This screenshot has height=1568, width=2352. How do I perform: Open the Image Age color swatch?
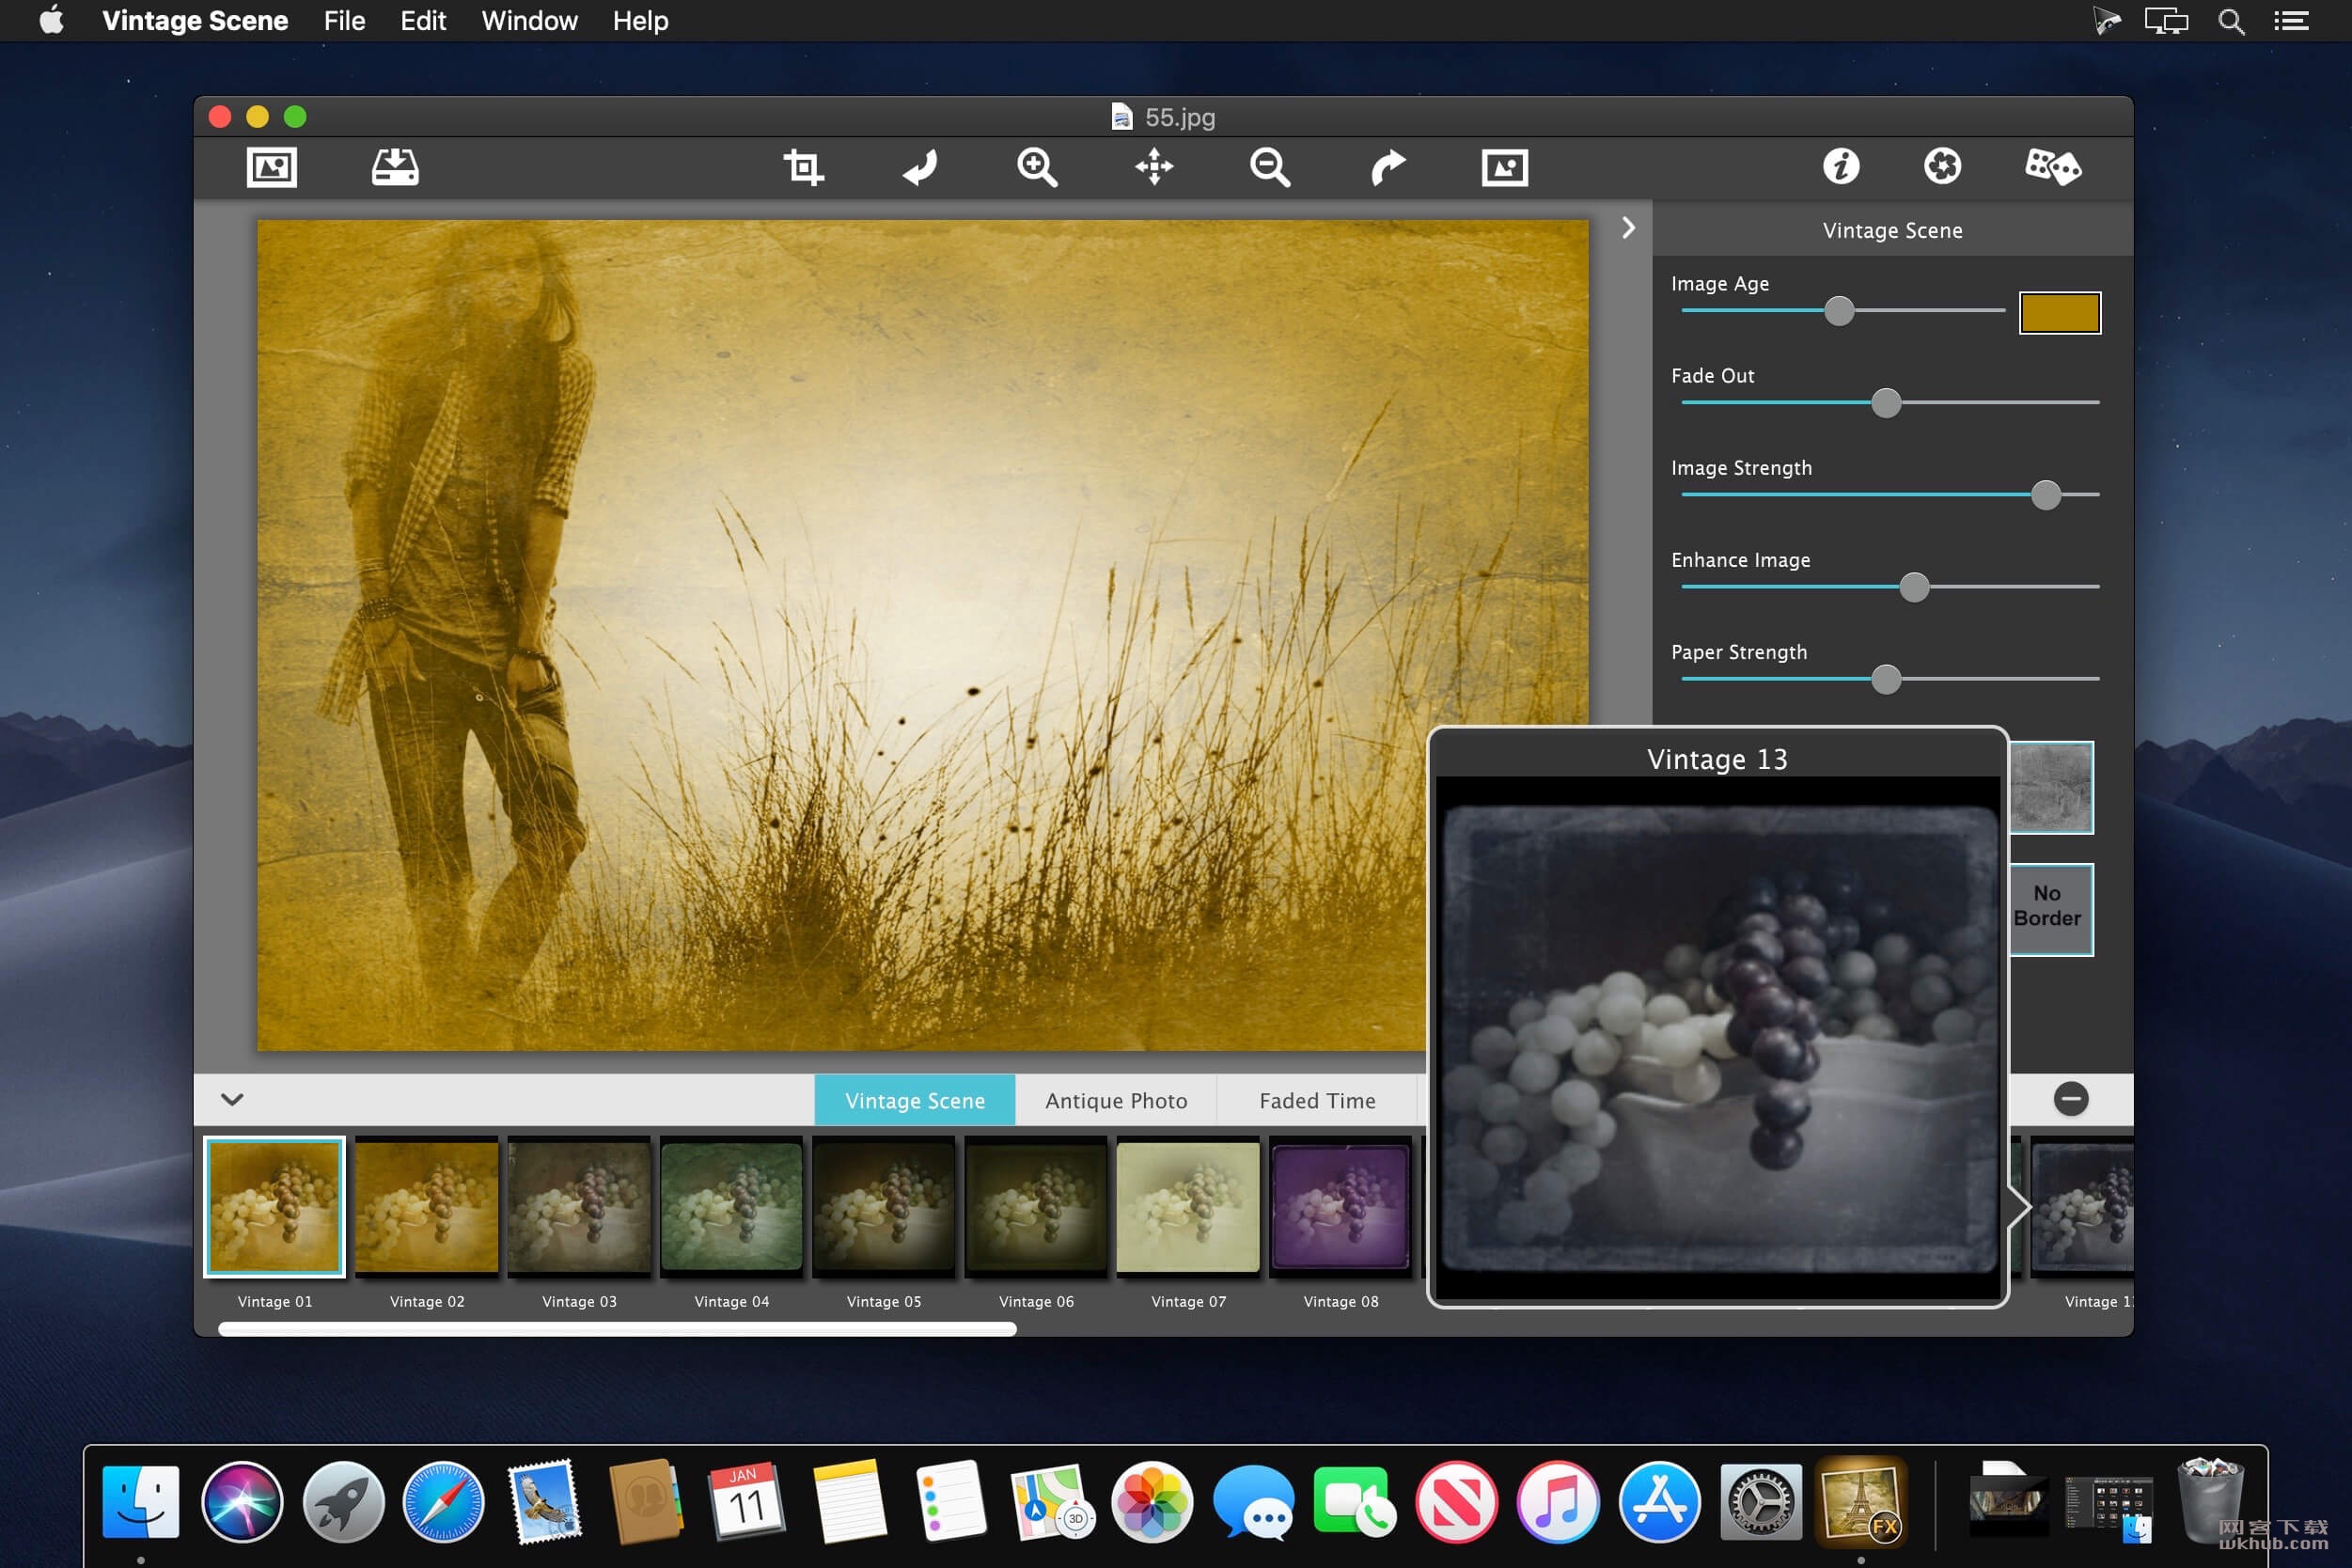[x=2060, y=313]
